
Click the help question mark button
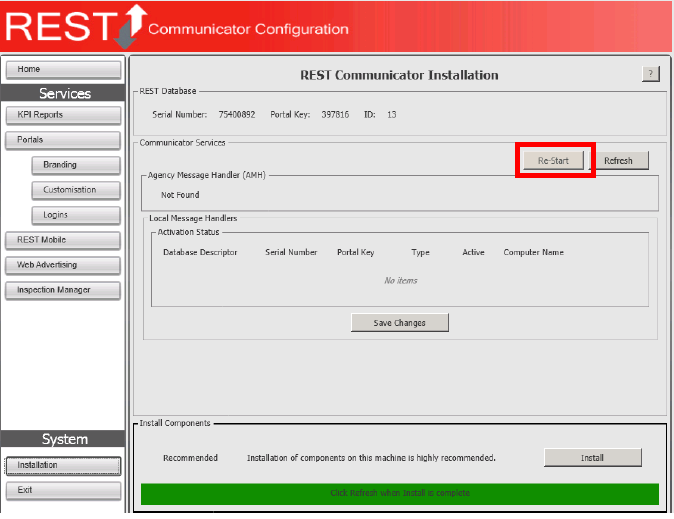(651, 74)
